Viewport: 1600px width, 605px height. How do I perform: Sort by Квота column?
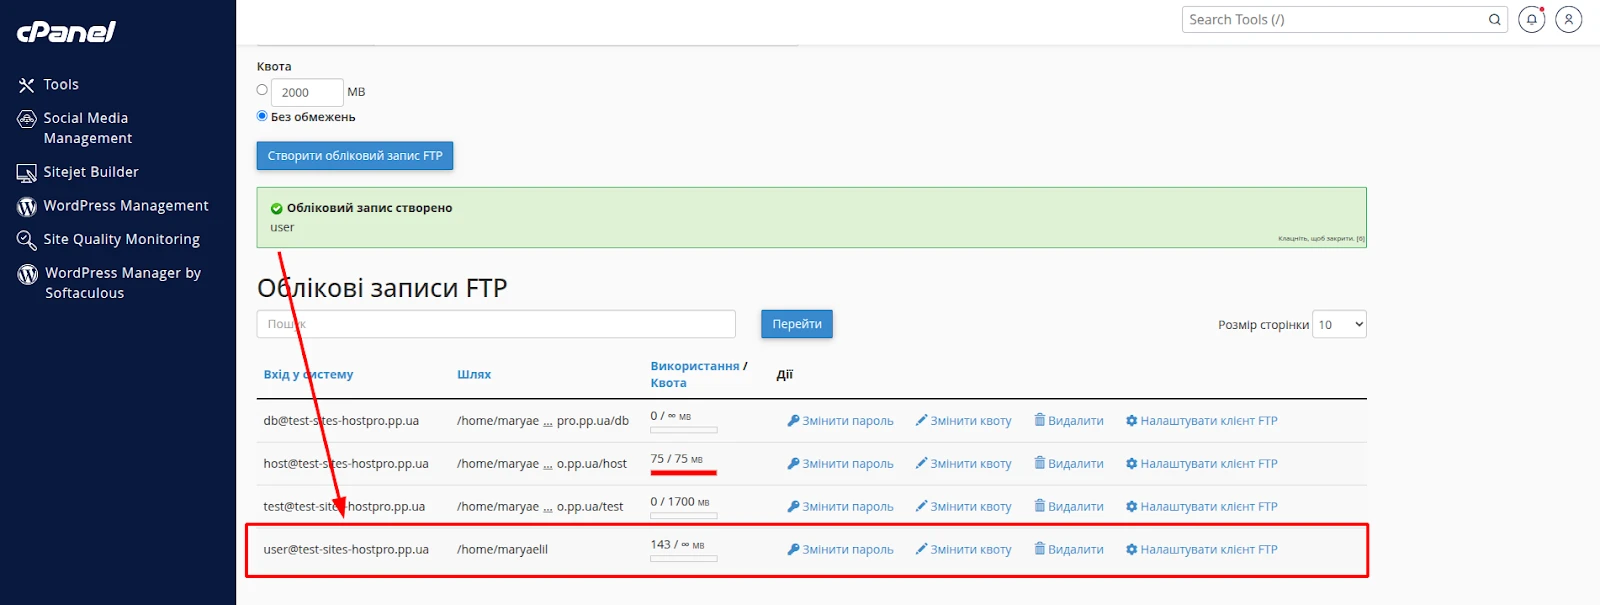tap(668, 383)
